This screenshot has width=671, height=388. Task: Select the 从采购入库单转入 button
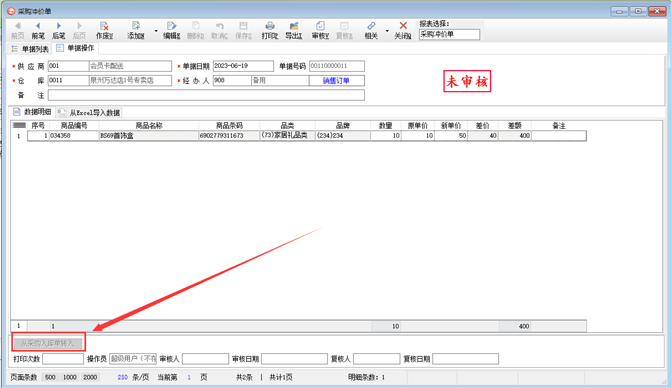click(47, 343)
